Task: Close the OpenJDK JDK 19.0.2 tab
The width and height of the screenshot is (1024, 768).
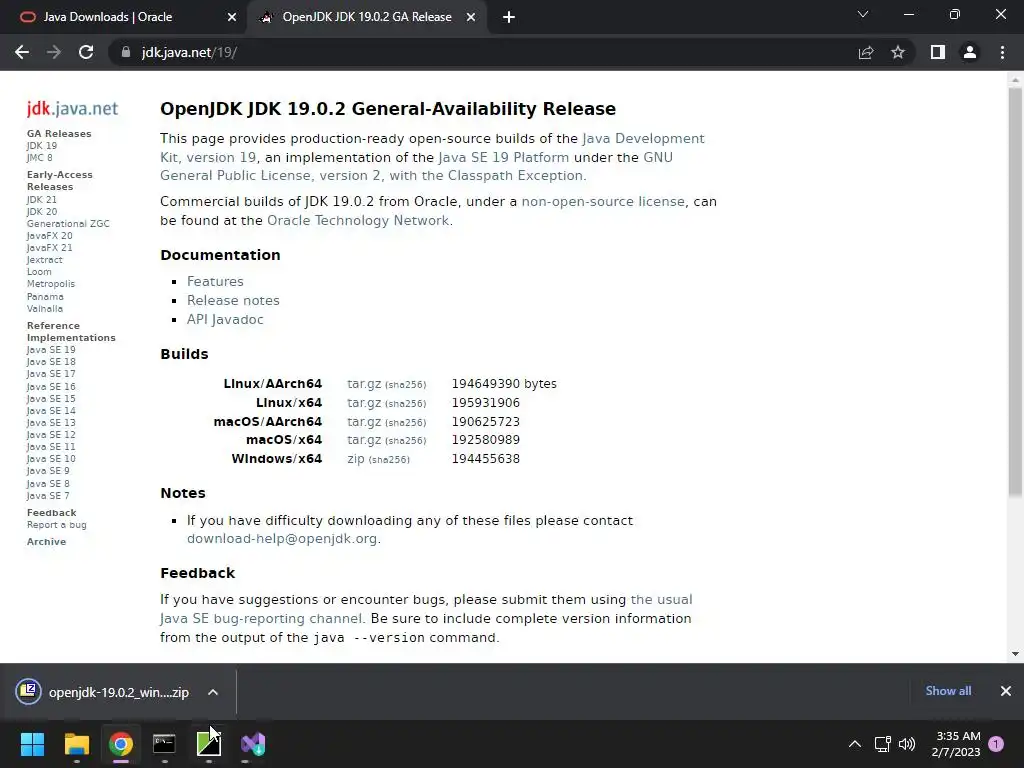Action: click(471, 18)
